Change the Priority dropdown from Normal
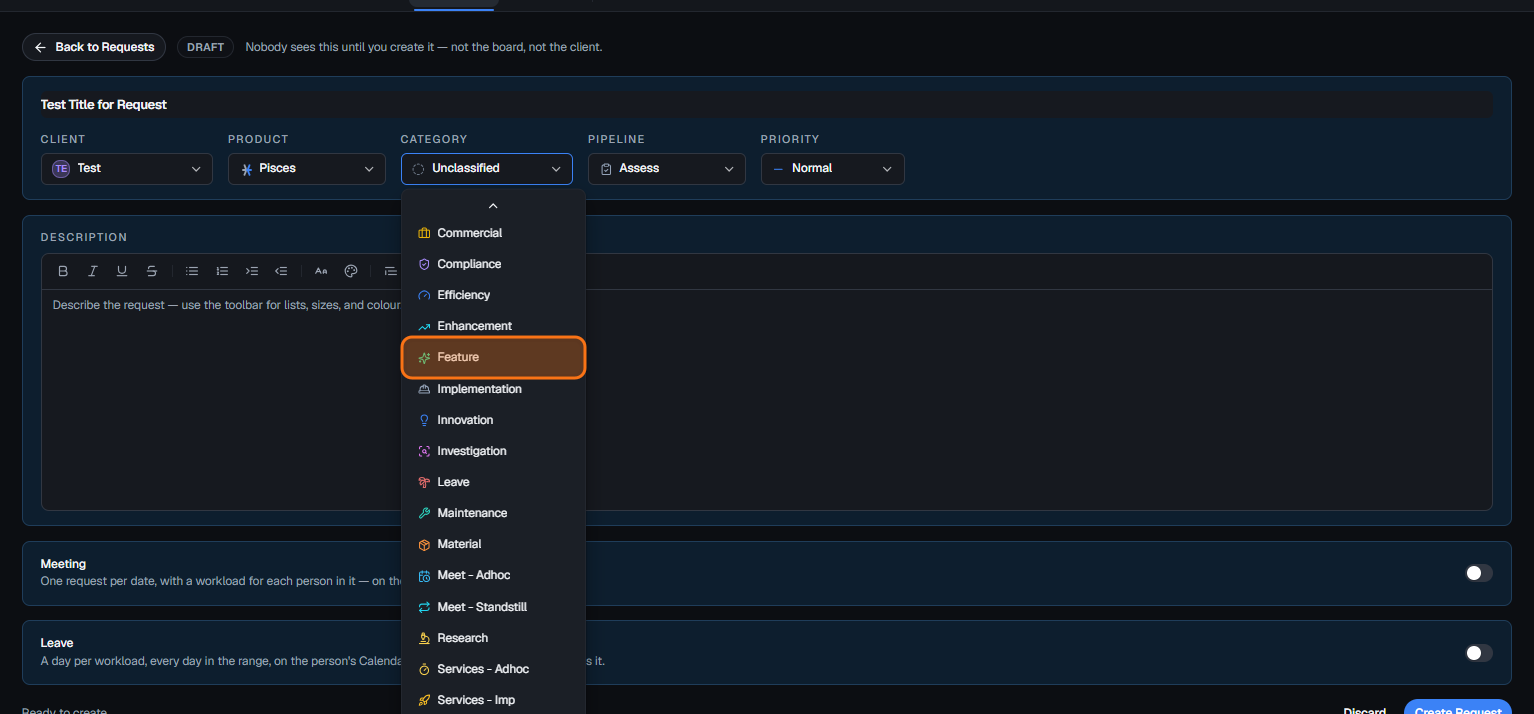The image size is (1534, 714). click(833, 169)
